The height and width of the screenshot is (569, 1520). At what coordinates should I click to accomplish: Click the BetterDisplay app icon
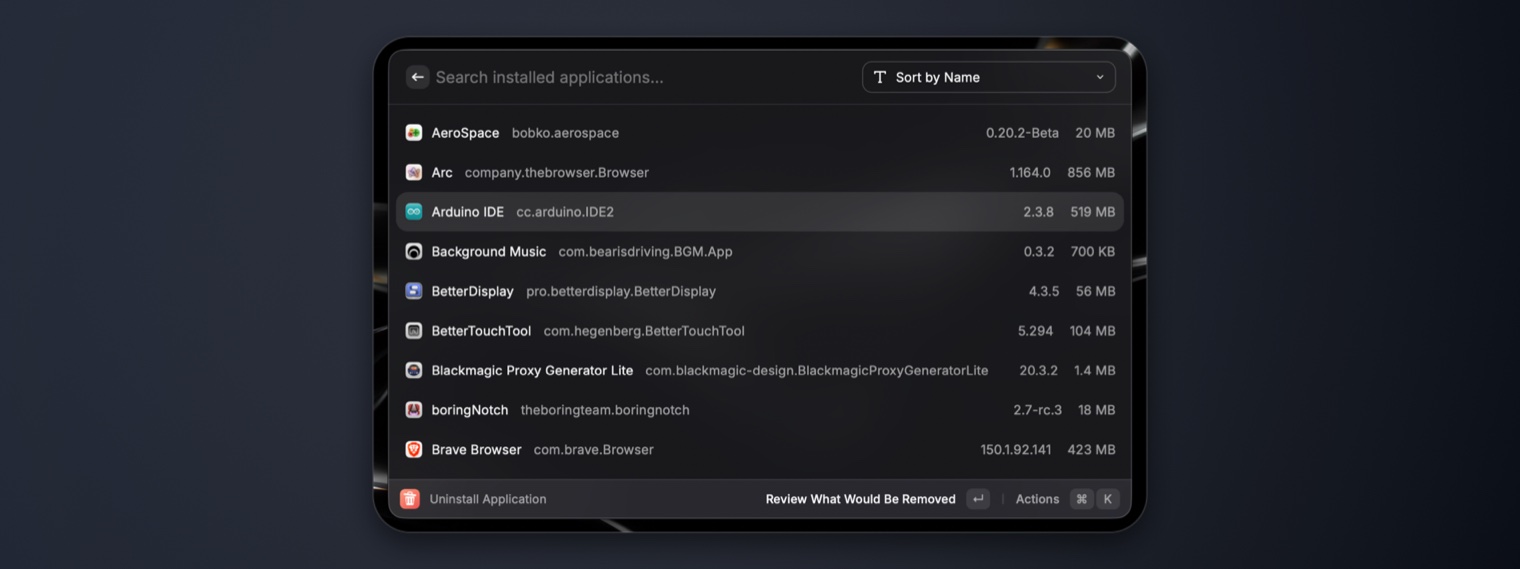413,291
